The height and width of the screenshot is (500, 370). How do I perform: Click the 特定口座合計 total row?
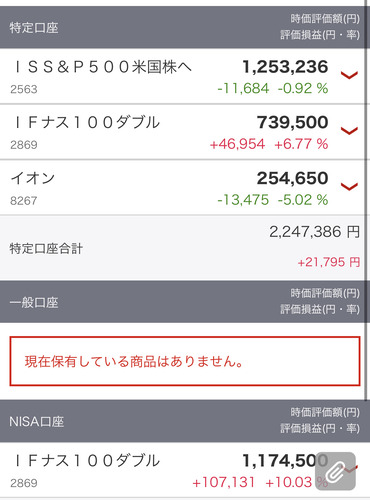[x=183, y=248]
